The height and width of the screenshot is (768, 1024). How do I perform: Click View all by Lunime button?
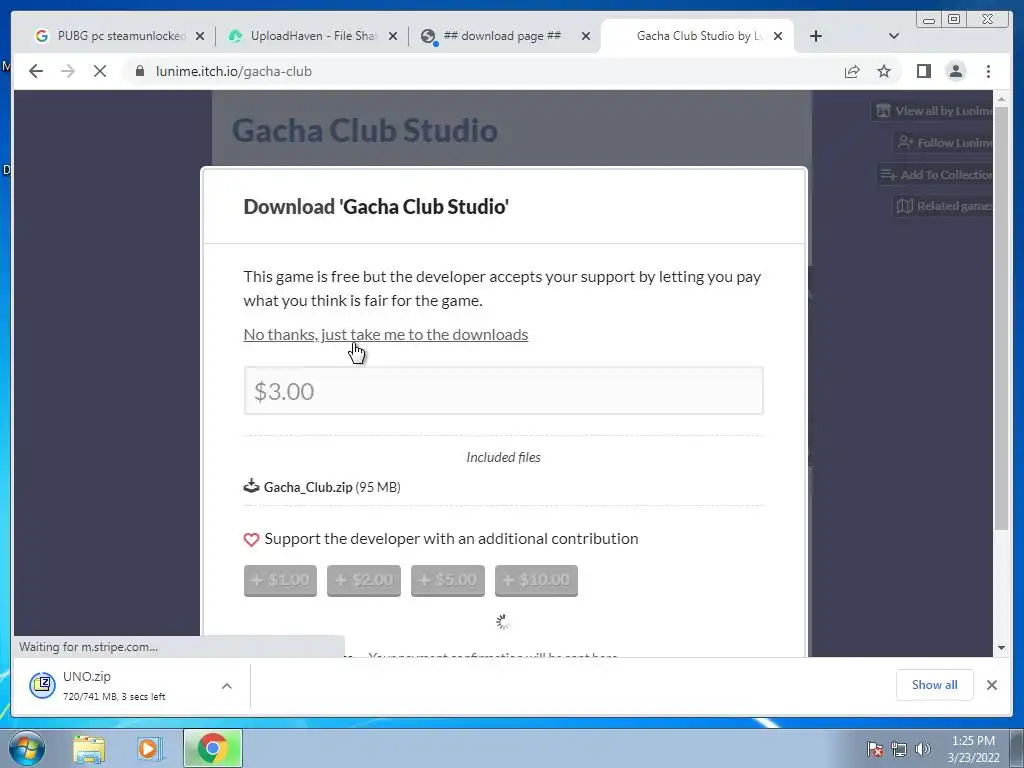933,111
